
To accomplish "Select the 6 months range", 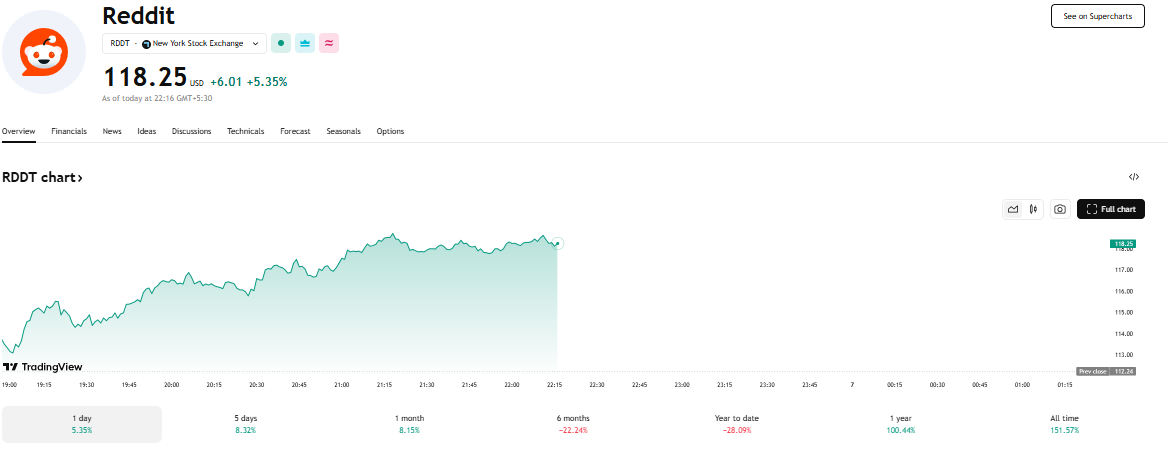I will 573,424.
